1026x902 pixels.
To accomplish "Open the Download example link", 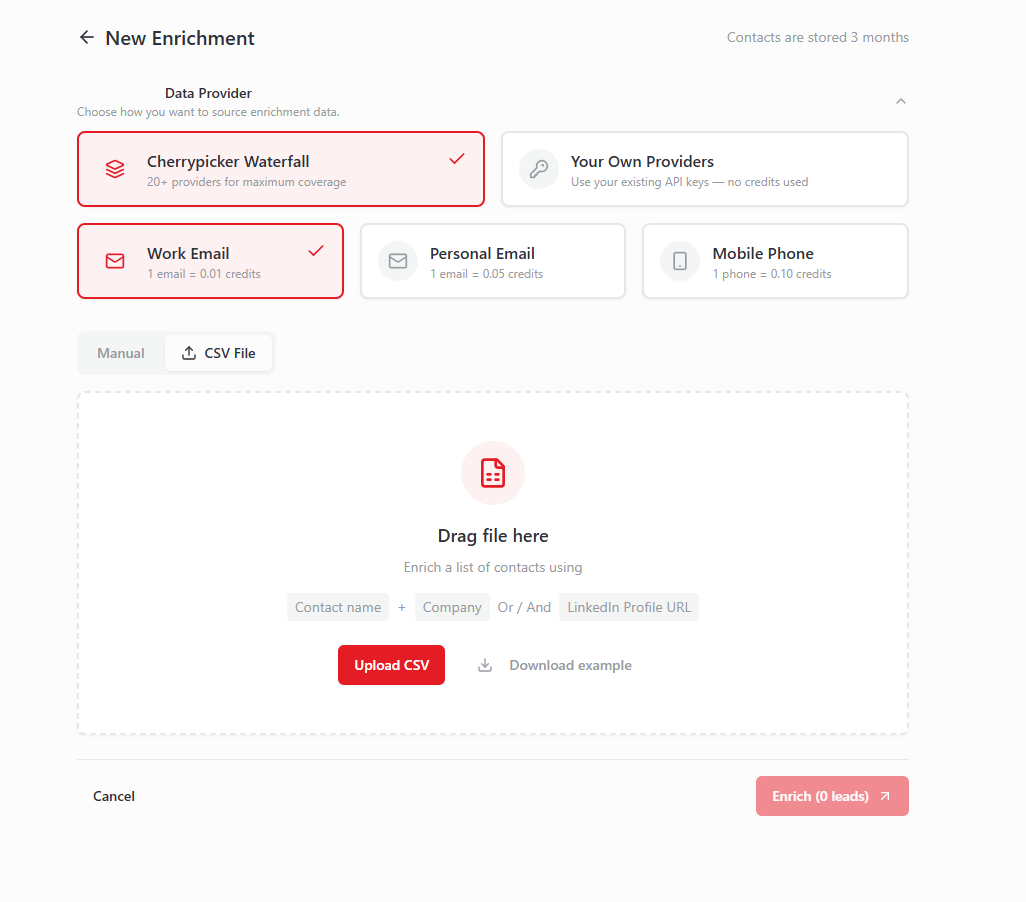I will [570, 665].
